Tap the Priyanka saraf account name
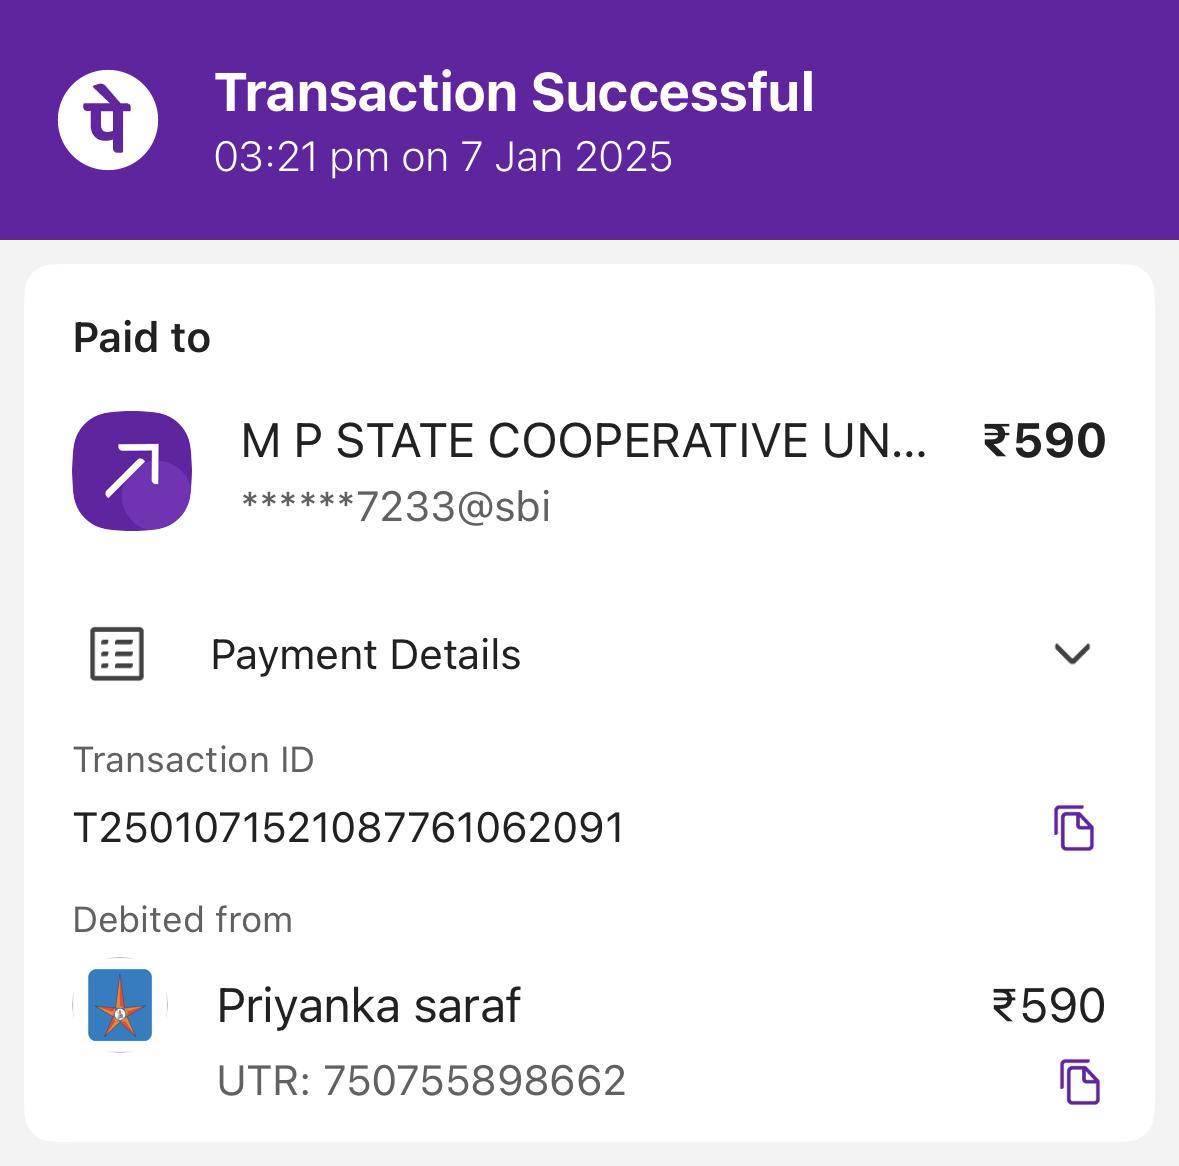This screenshot has width=1179, height=1166. 368,1006
